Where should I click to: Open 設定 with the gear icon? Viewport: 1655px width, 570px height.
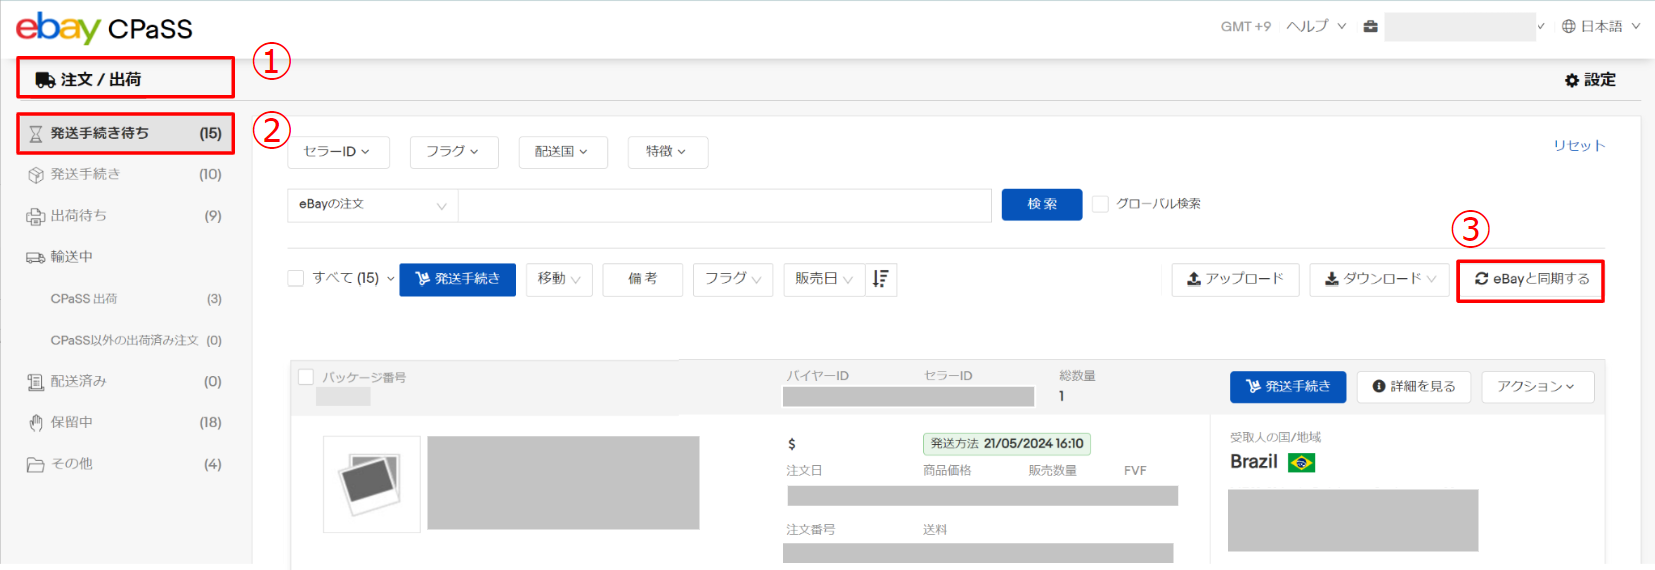click(1590, 80)
